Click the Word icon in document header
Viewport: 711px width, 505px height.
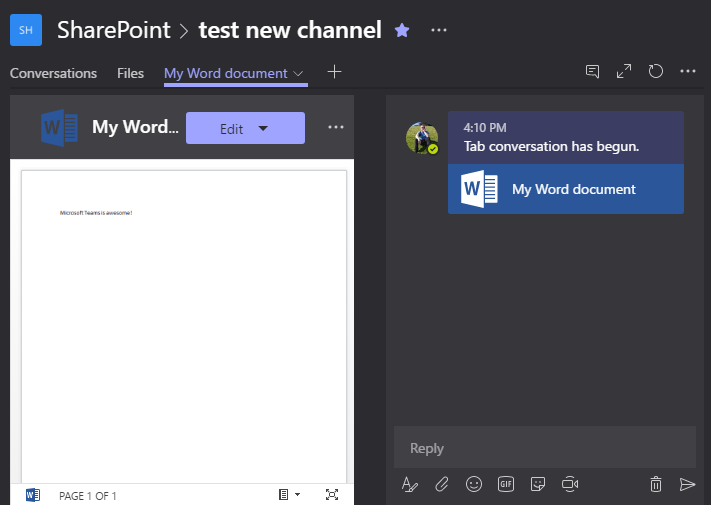pos(59,127)
